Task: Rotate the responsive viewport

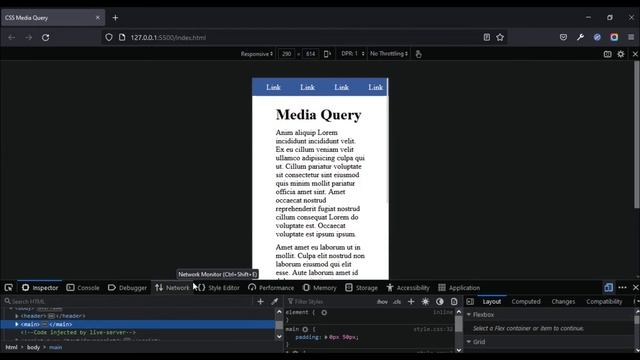Action: click(327, 54)
